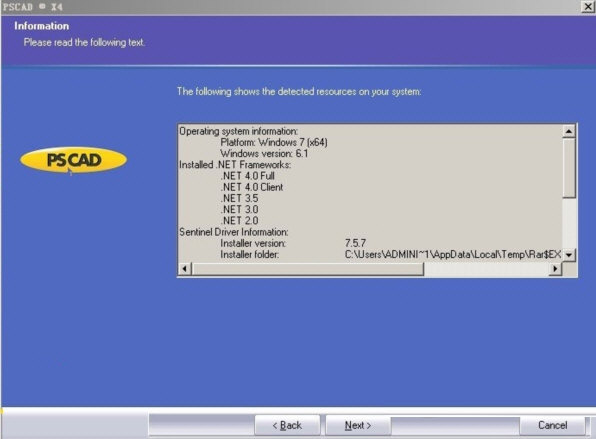The image size is (596, 439).
Task: Close the PSCAD X4 installer window
Action: coord(588,6)
